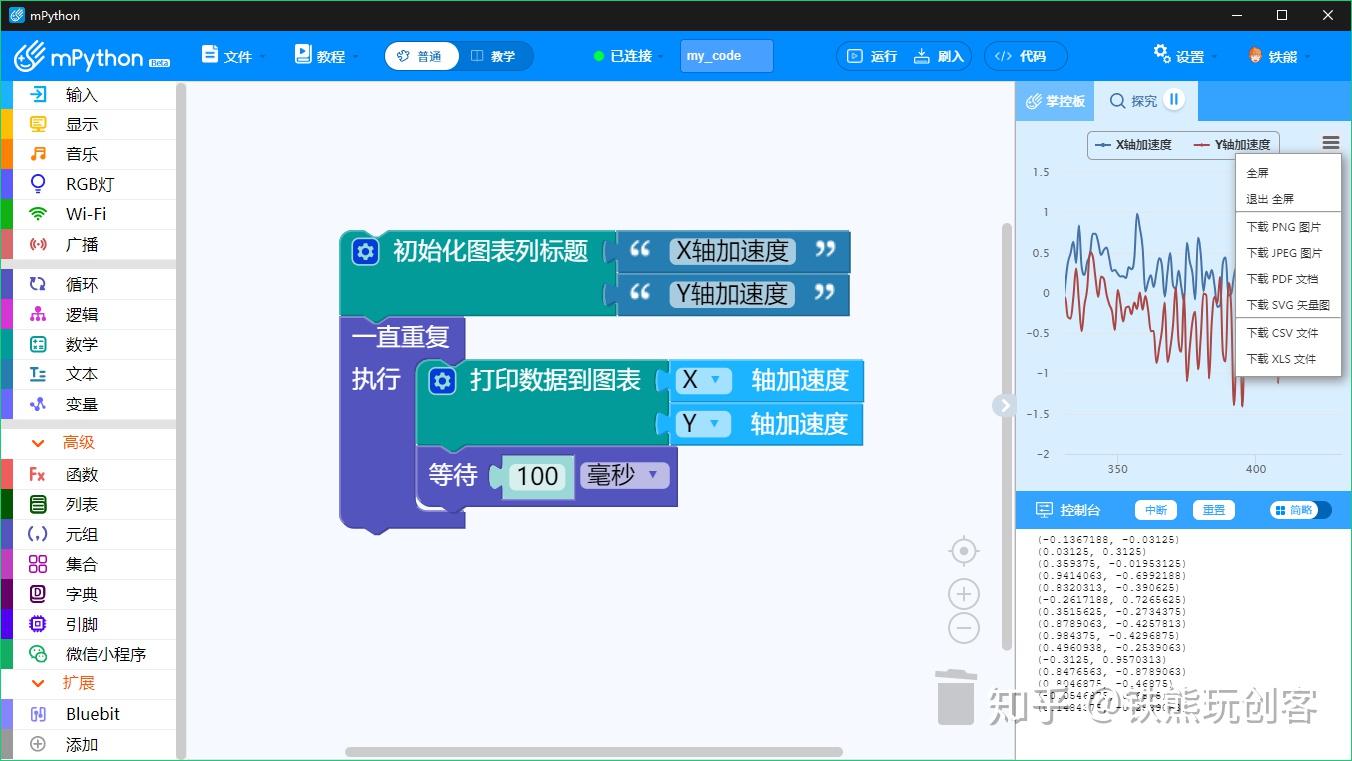Open the chart options hamburger menu
This screenshot has height=761, width=1352.
coord(1330,142)
